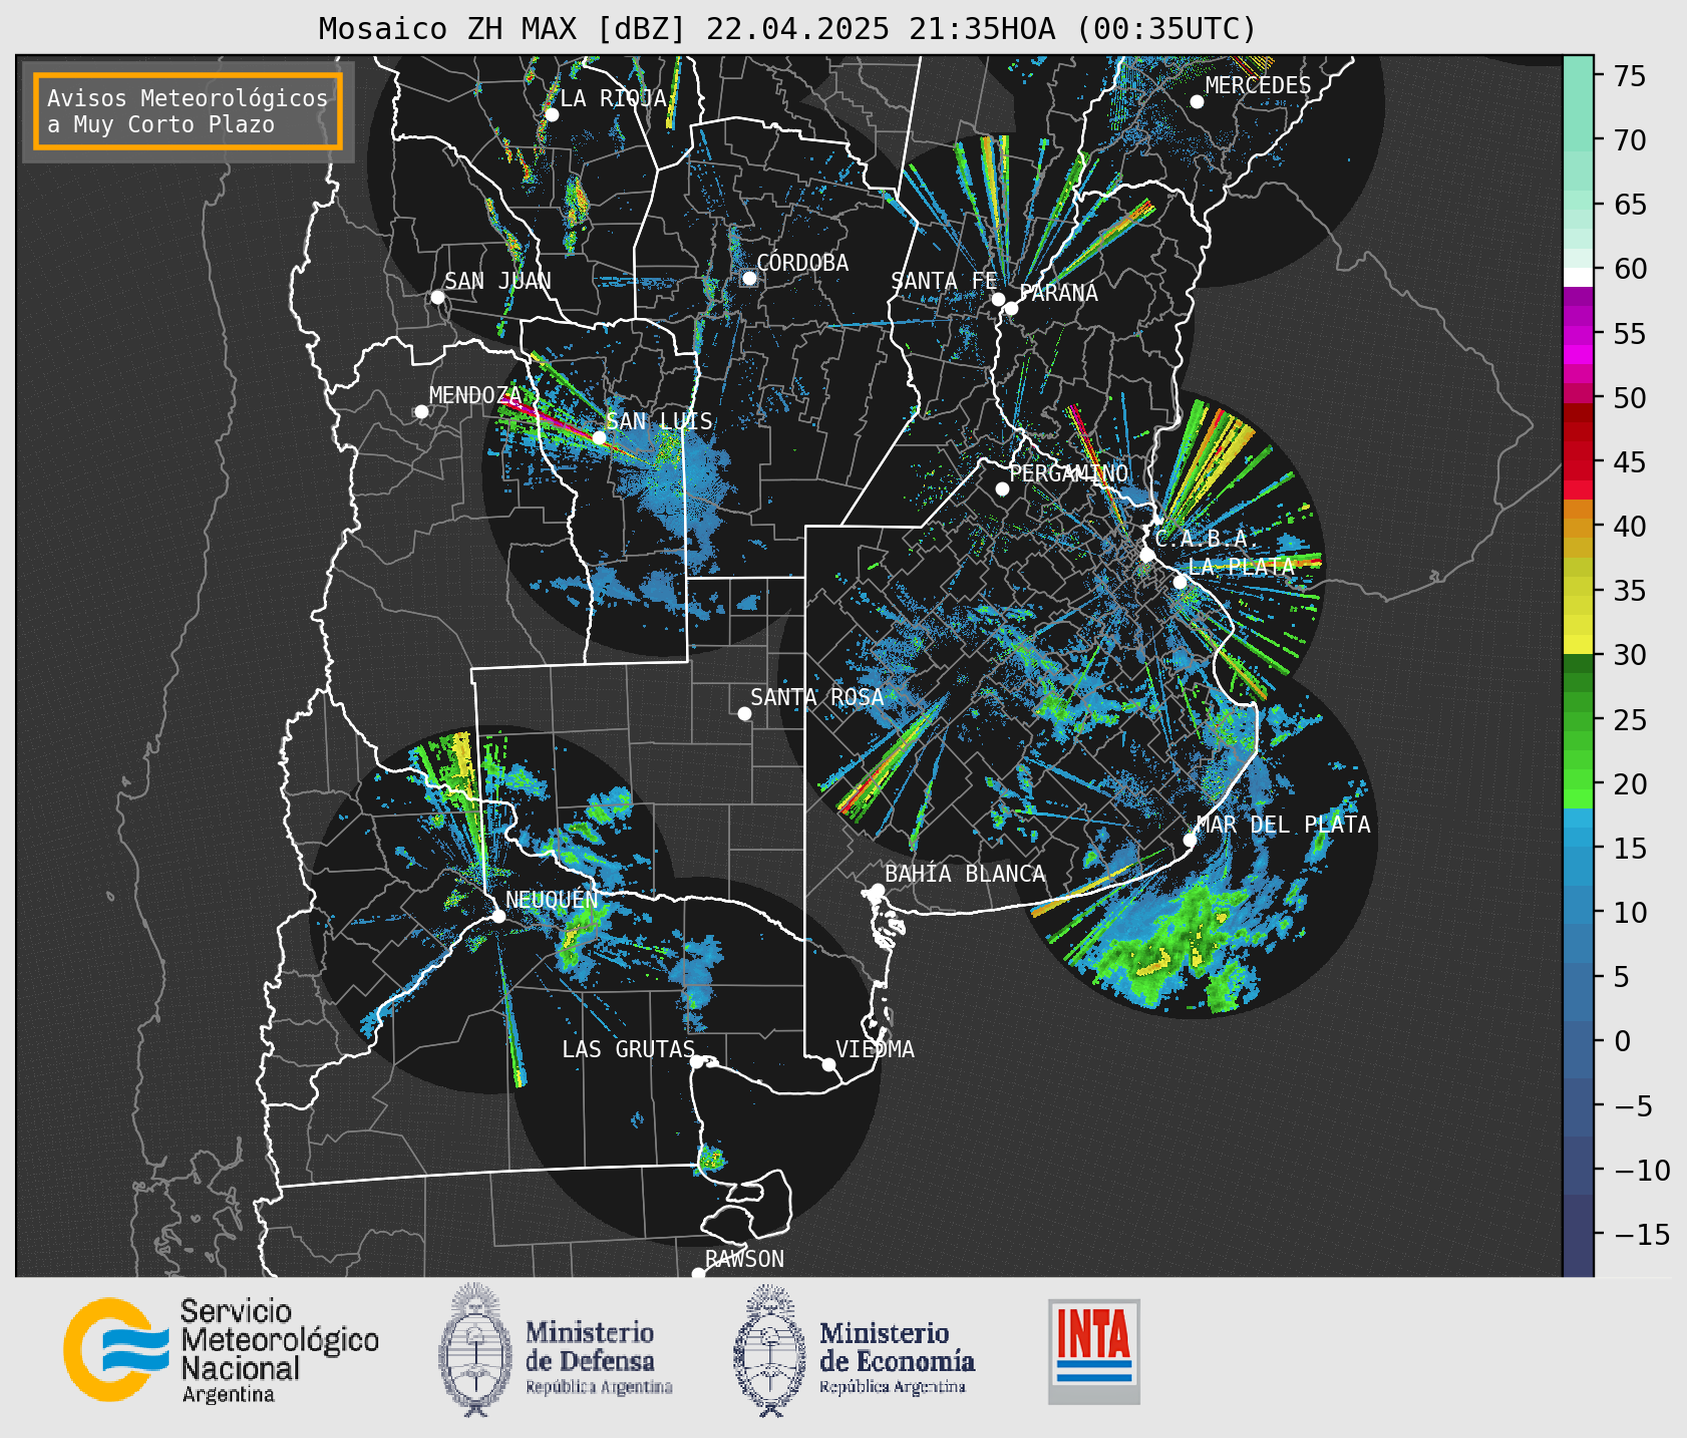Click the RAWSON map label
The image size is (1687, 1438).
coord(745,1259)
